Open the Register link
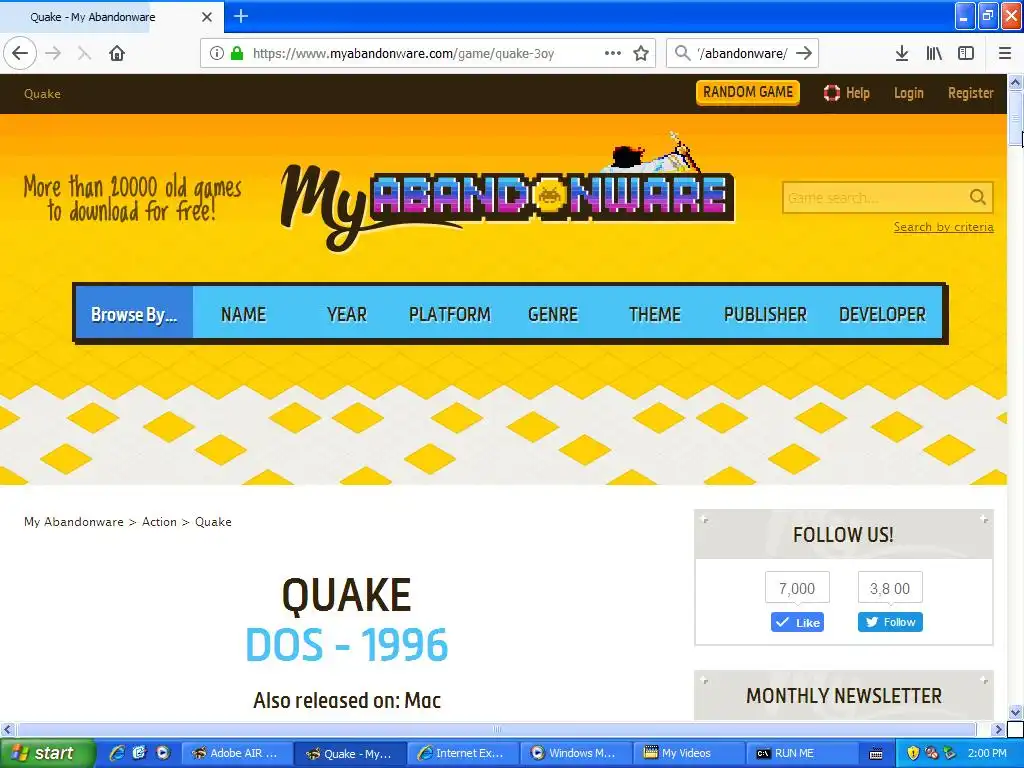This screenshot has width=1024, height=768. [970, 93]
